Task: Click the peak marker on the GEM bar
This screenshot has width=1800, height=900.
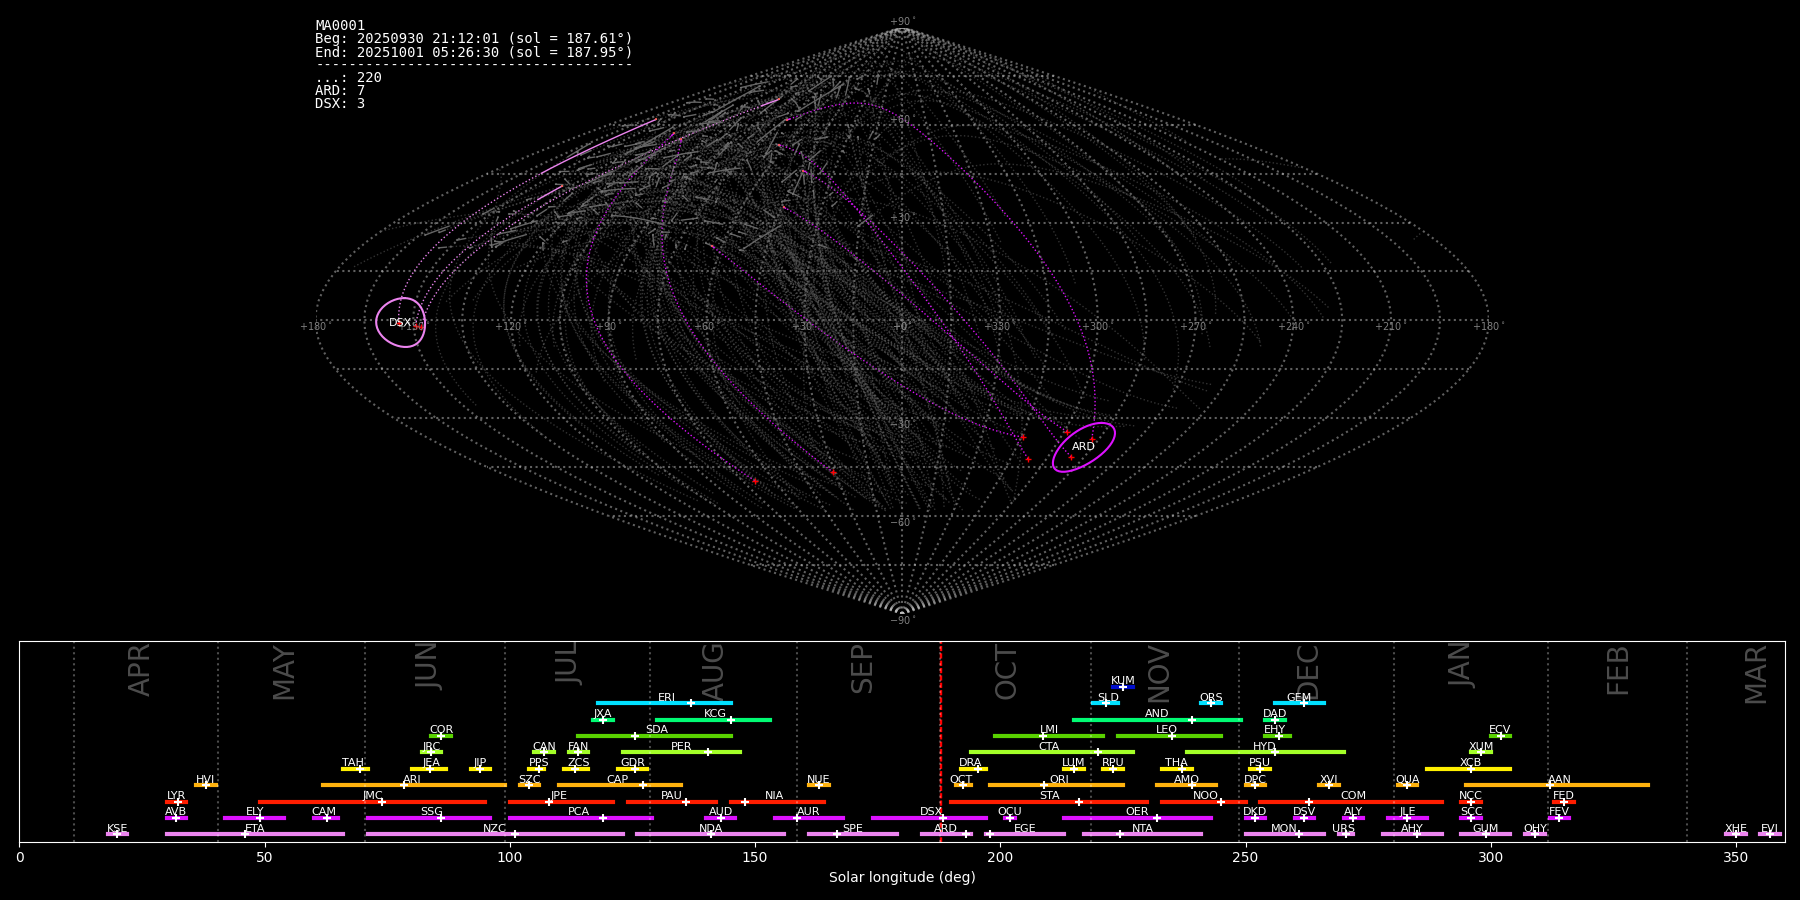Action: coord(1303,703)
